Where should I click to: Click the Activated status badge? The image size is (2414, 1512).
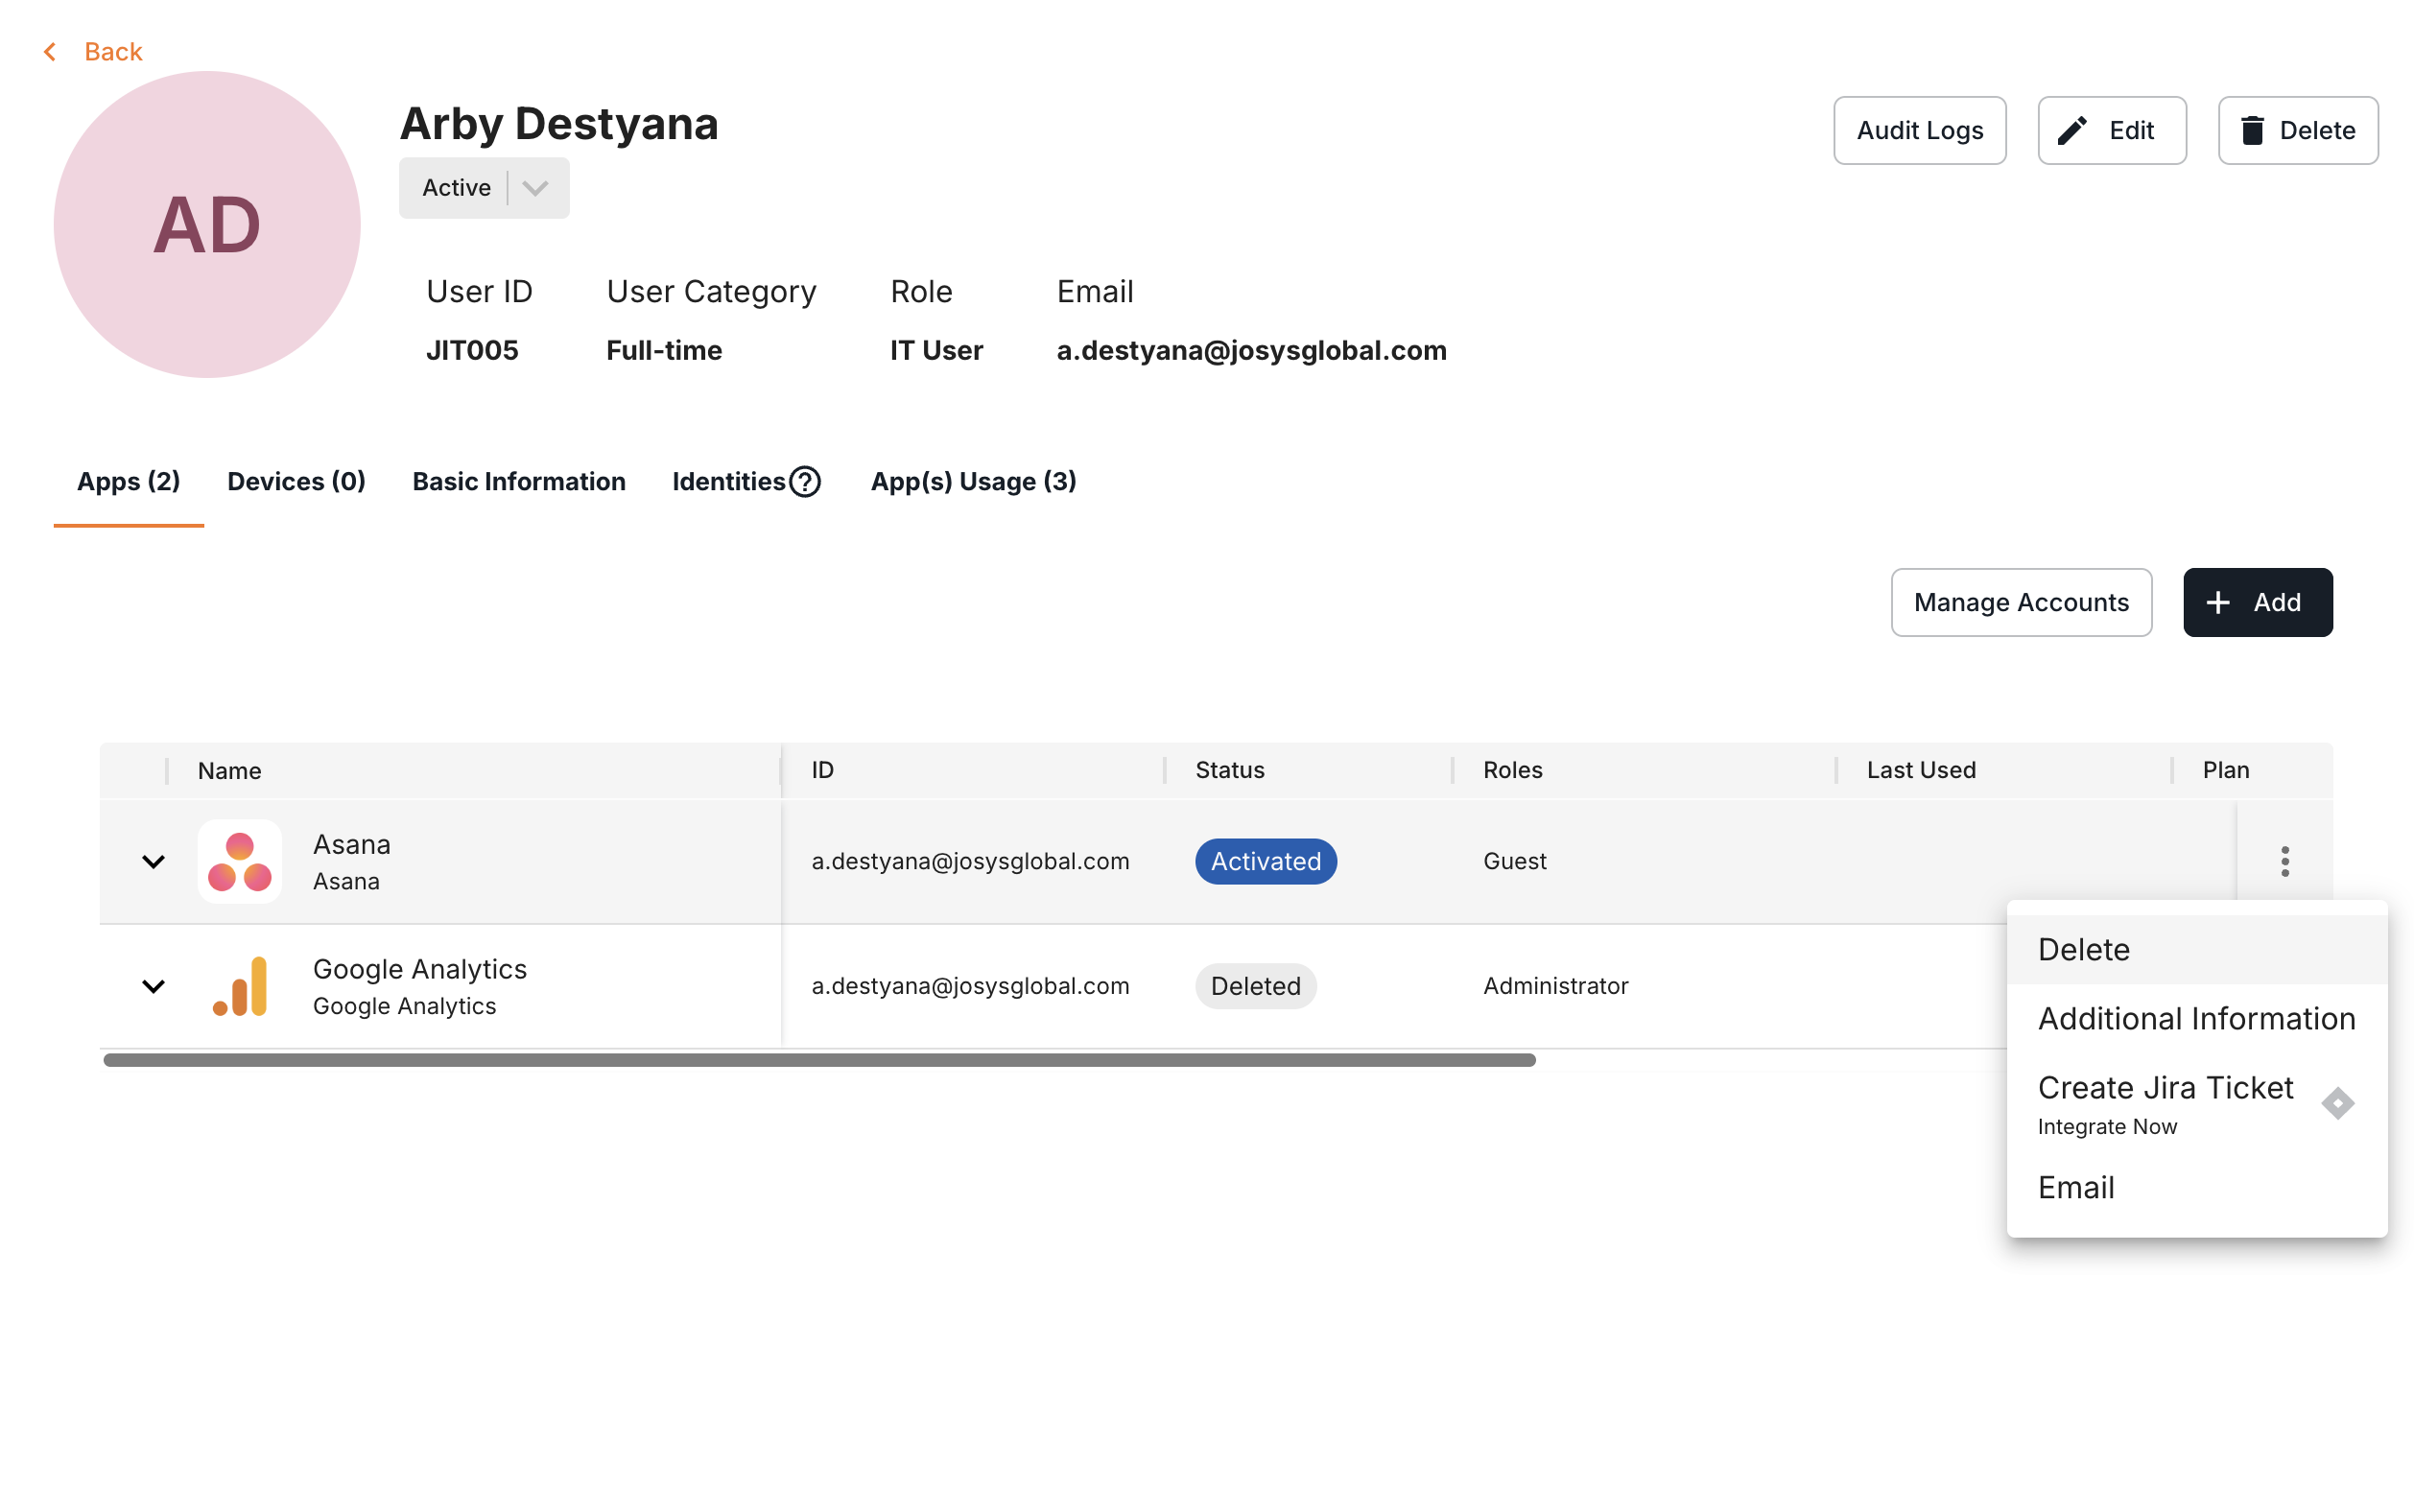(x=1265, y=861)
